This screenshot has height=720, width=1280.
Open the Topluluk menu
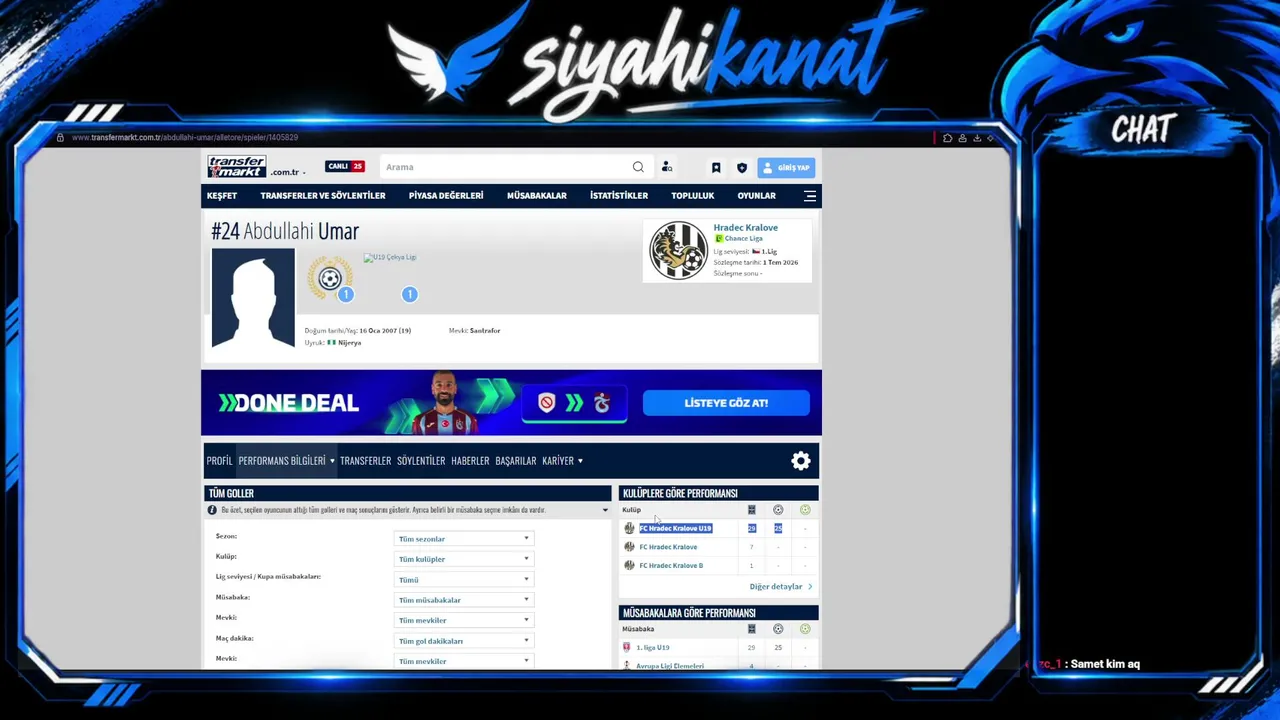(x=693, y=196)
